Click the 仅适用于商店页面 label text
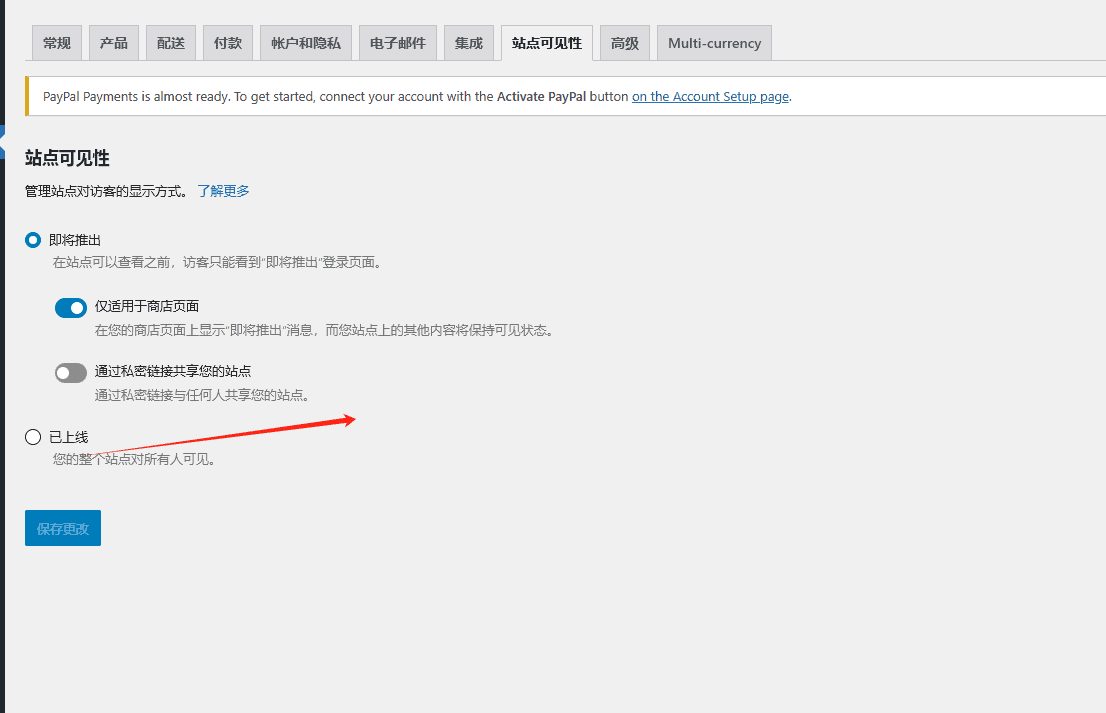This screenshot has height=713, width=1106. tap(147, 306)
